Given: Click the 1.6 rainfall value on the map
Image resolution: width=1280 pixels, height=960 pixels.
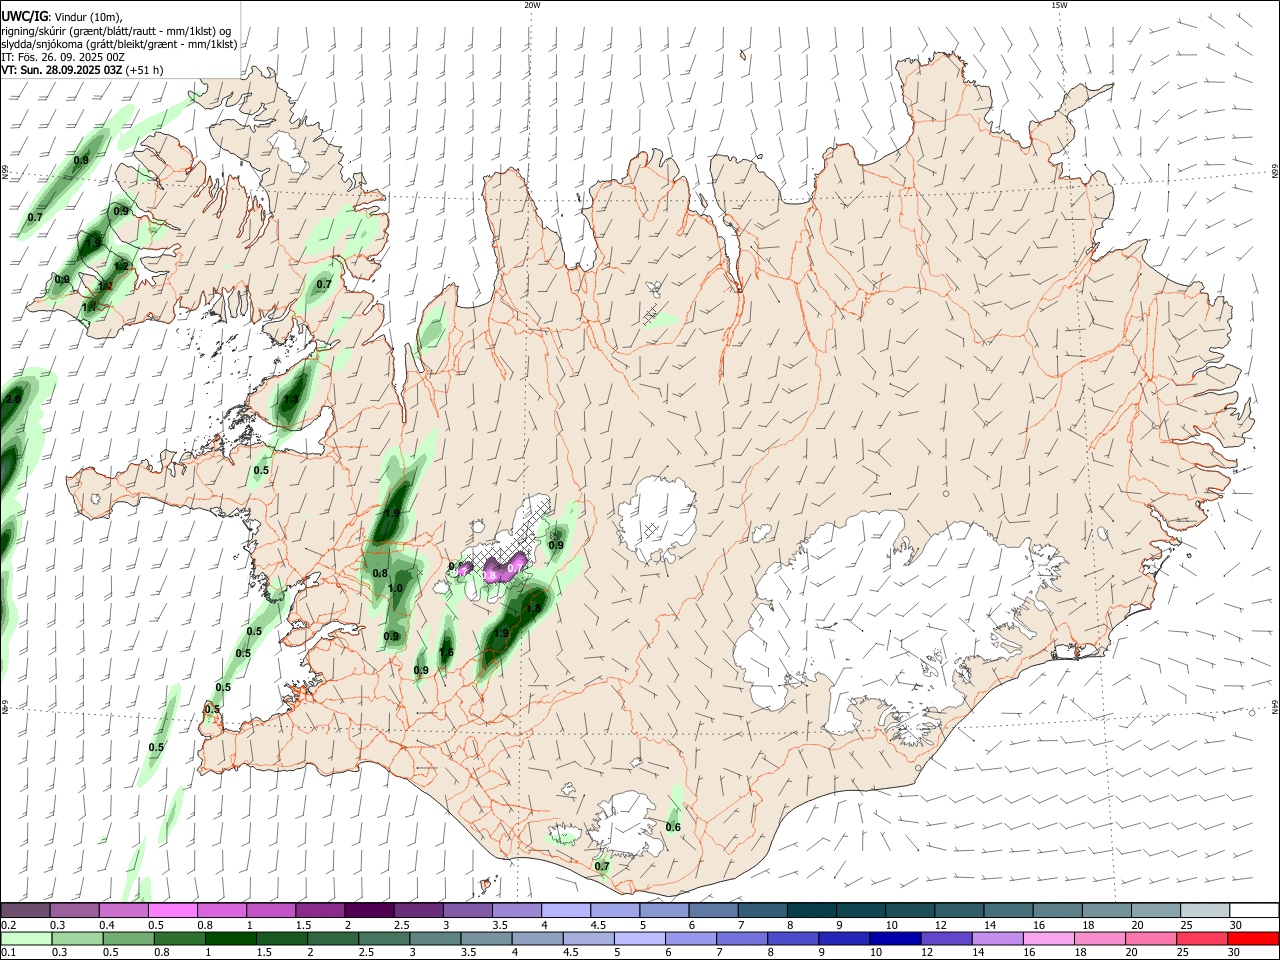Looking at the screenshot, I should [446, 652].
